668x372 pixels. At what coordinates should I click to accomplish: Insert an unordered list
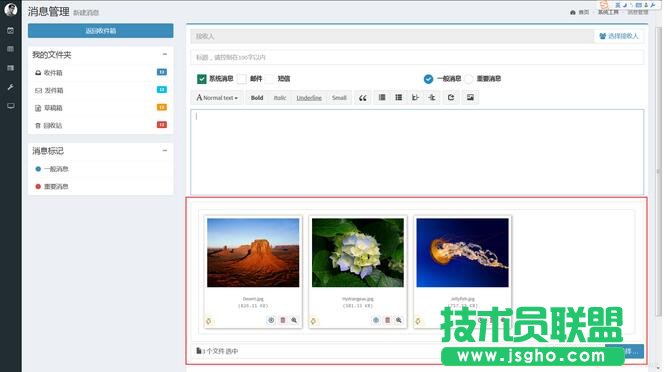(382, 98)
